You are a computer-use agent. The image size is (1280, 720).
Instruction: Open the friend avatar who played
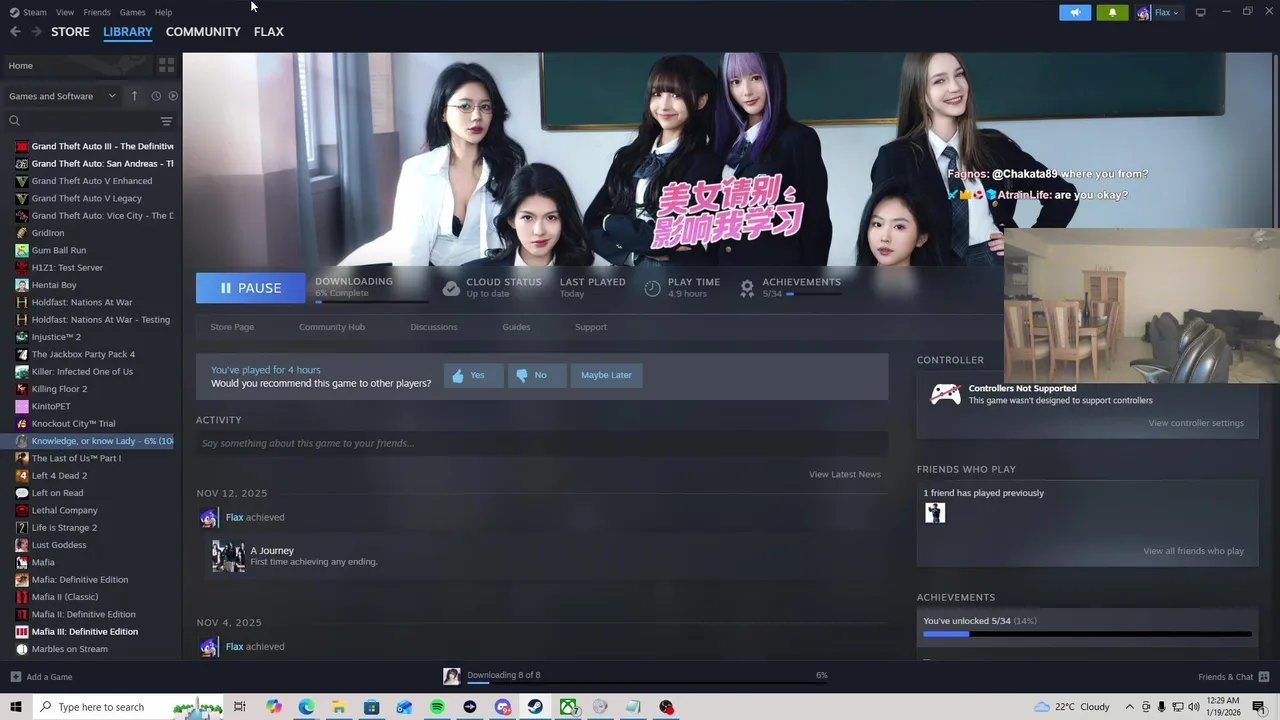935,513
